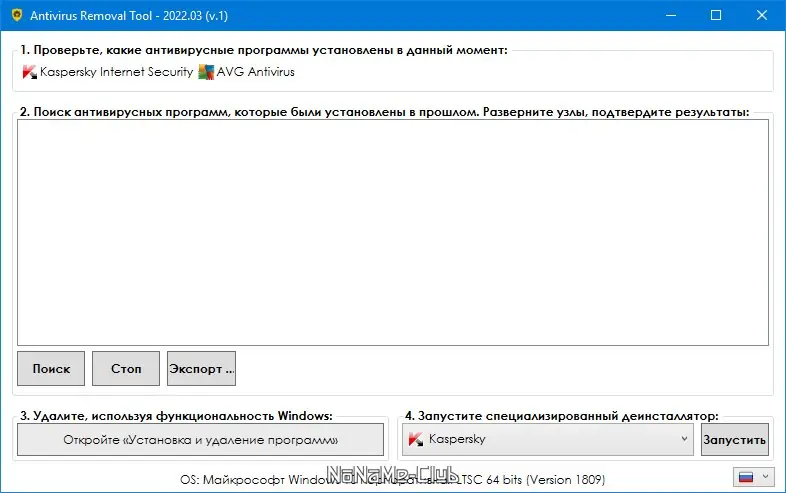Click the app shield icon in title bar
Viewport: 786px width, 493px height.
pos(17,15)
